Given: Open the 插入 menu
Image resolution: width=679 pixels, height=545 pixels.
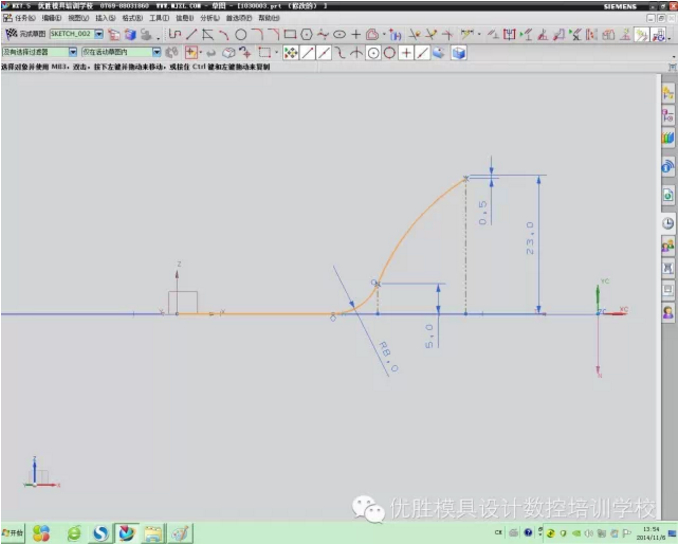Looking at the screenshot, I should [x=105, y=18].
